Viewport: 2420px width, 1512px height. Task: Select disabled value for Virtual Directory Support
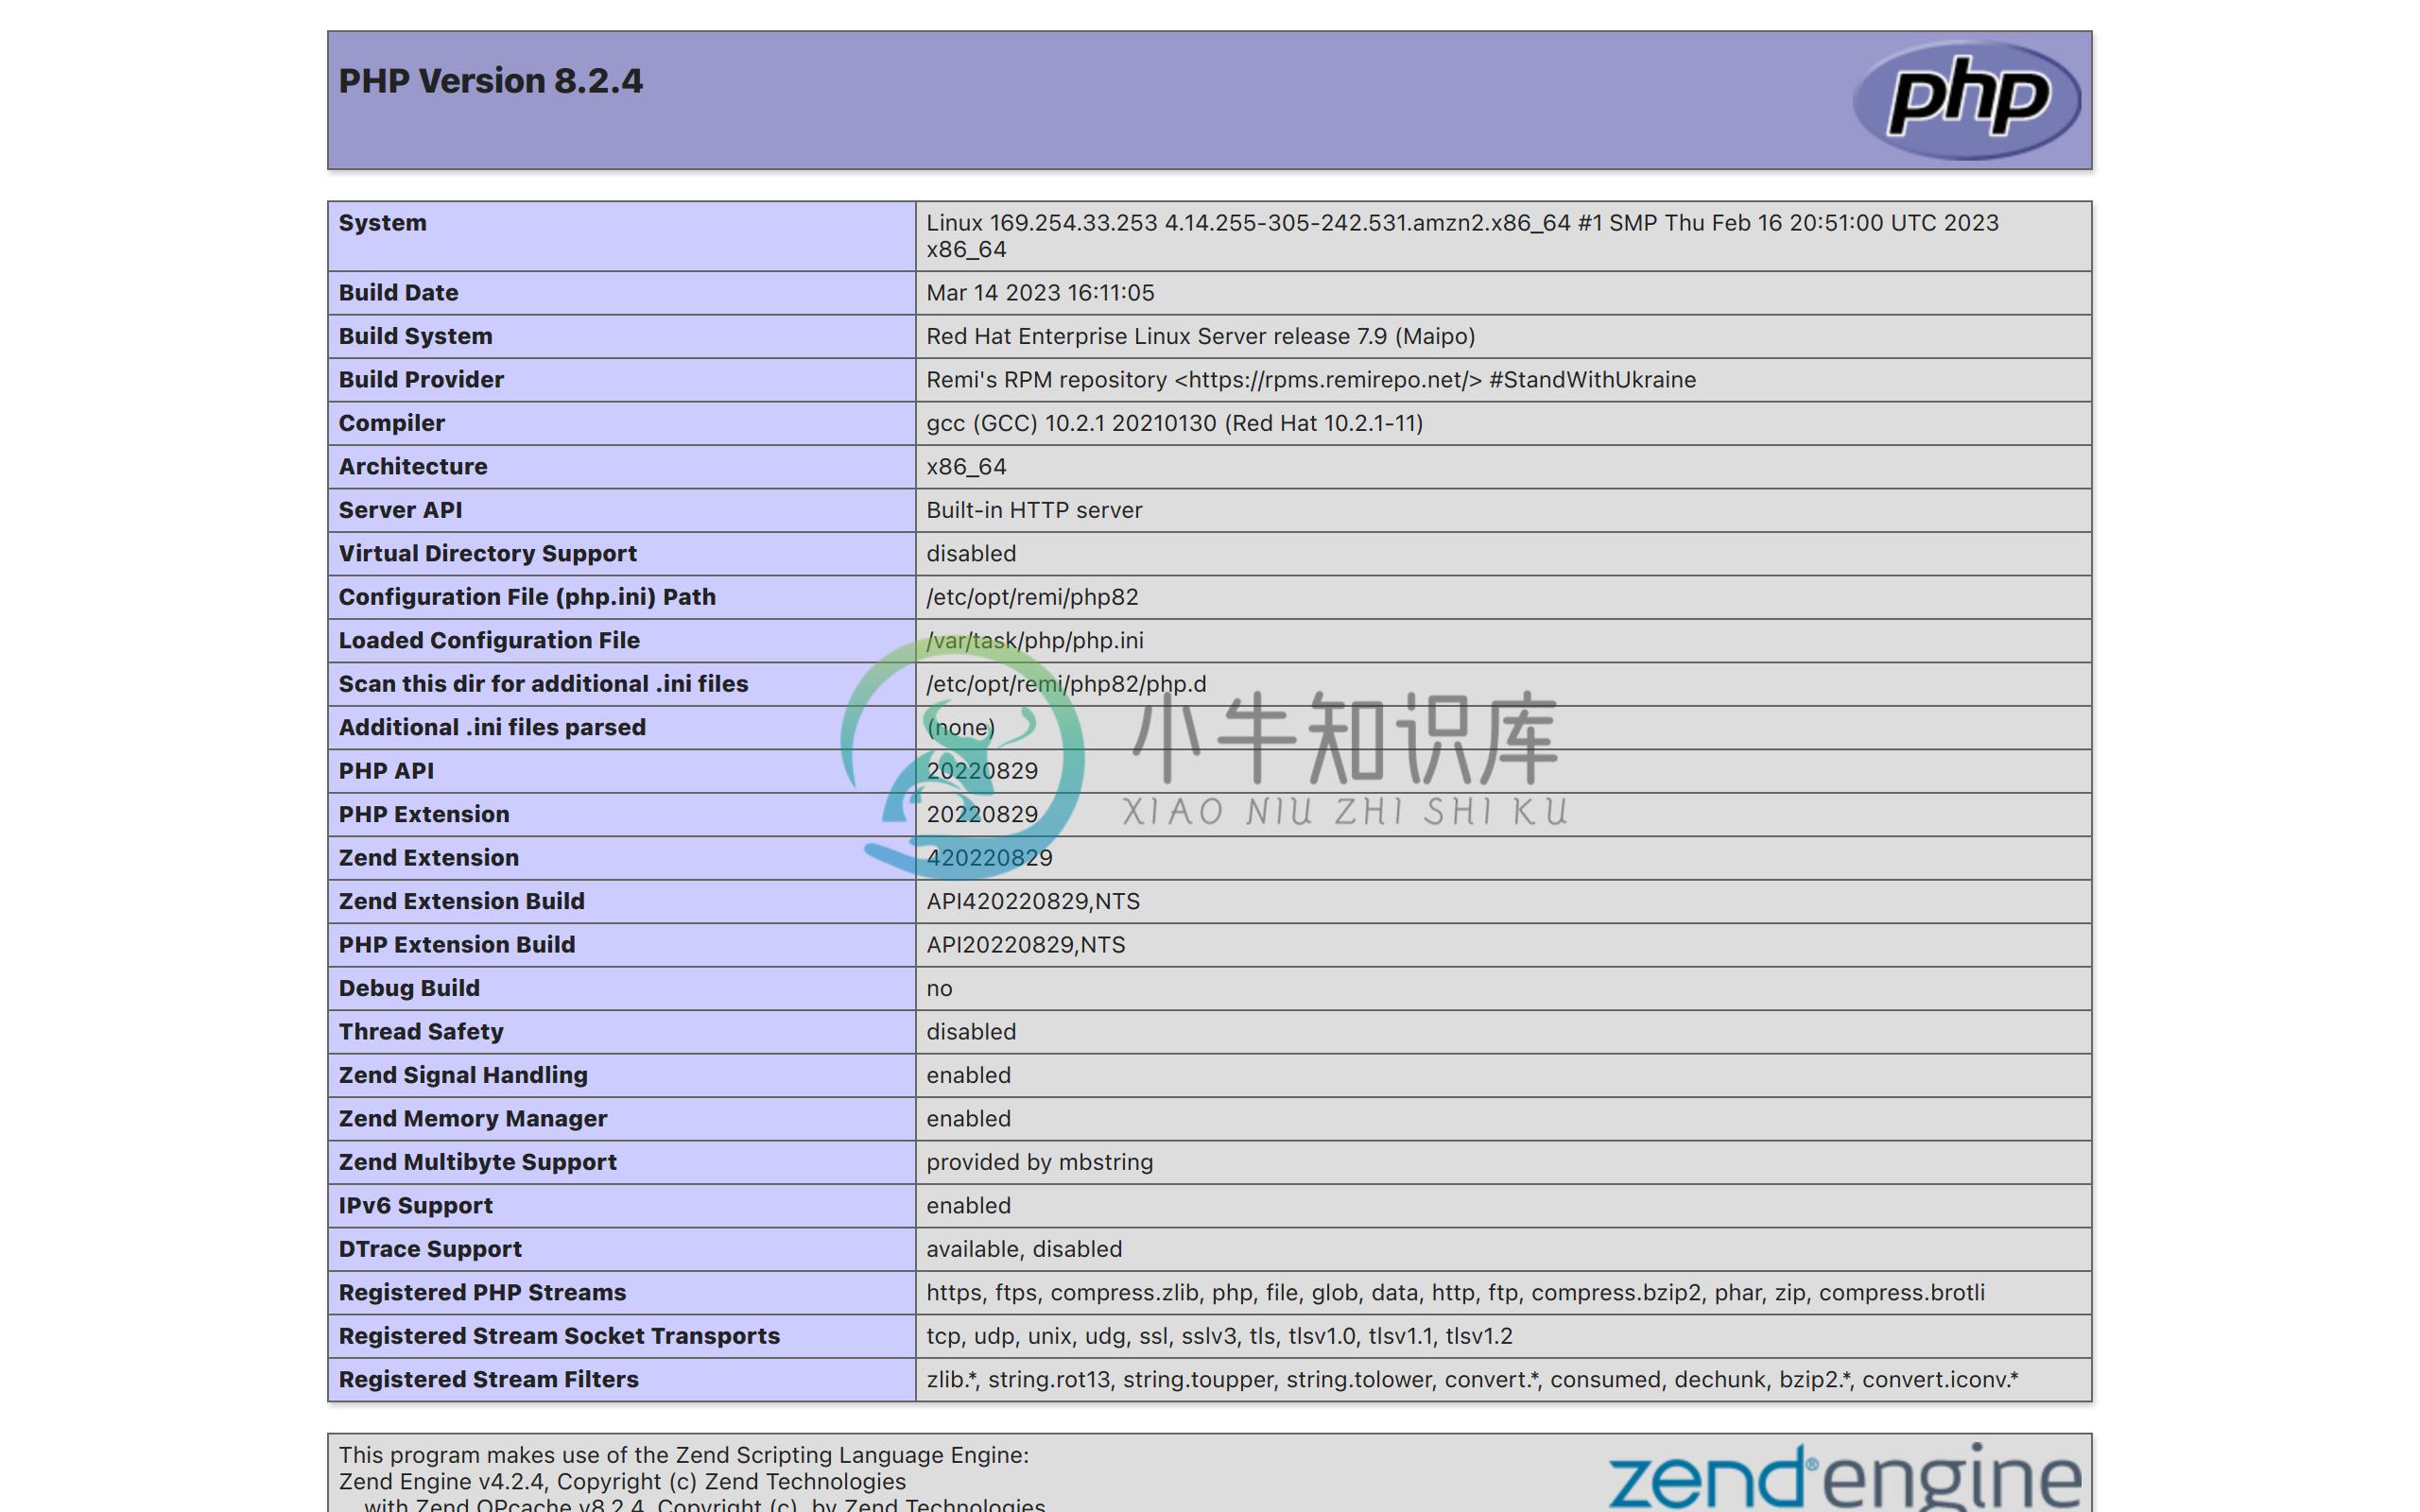tap(971, 554)
